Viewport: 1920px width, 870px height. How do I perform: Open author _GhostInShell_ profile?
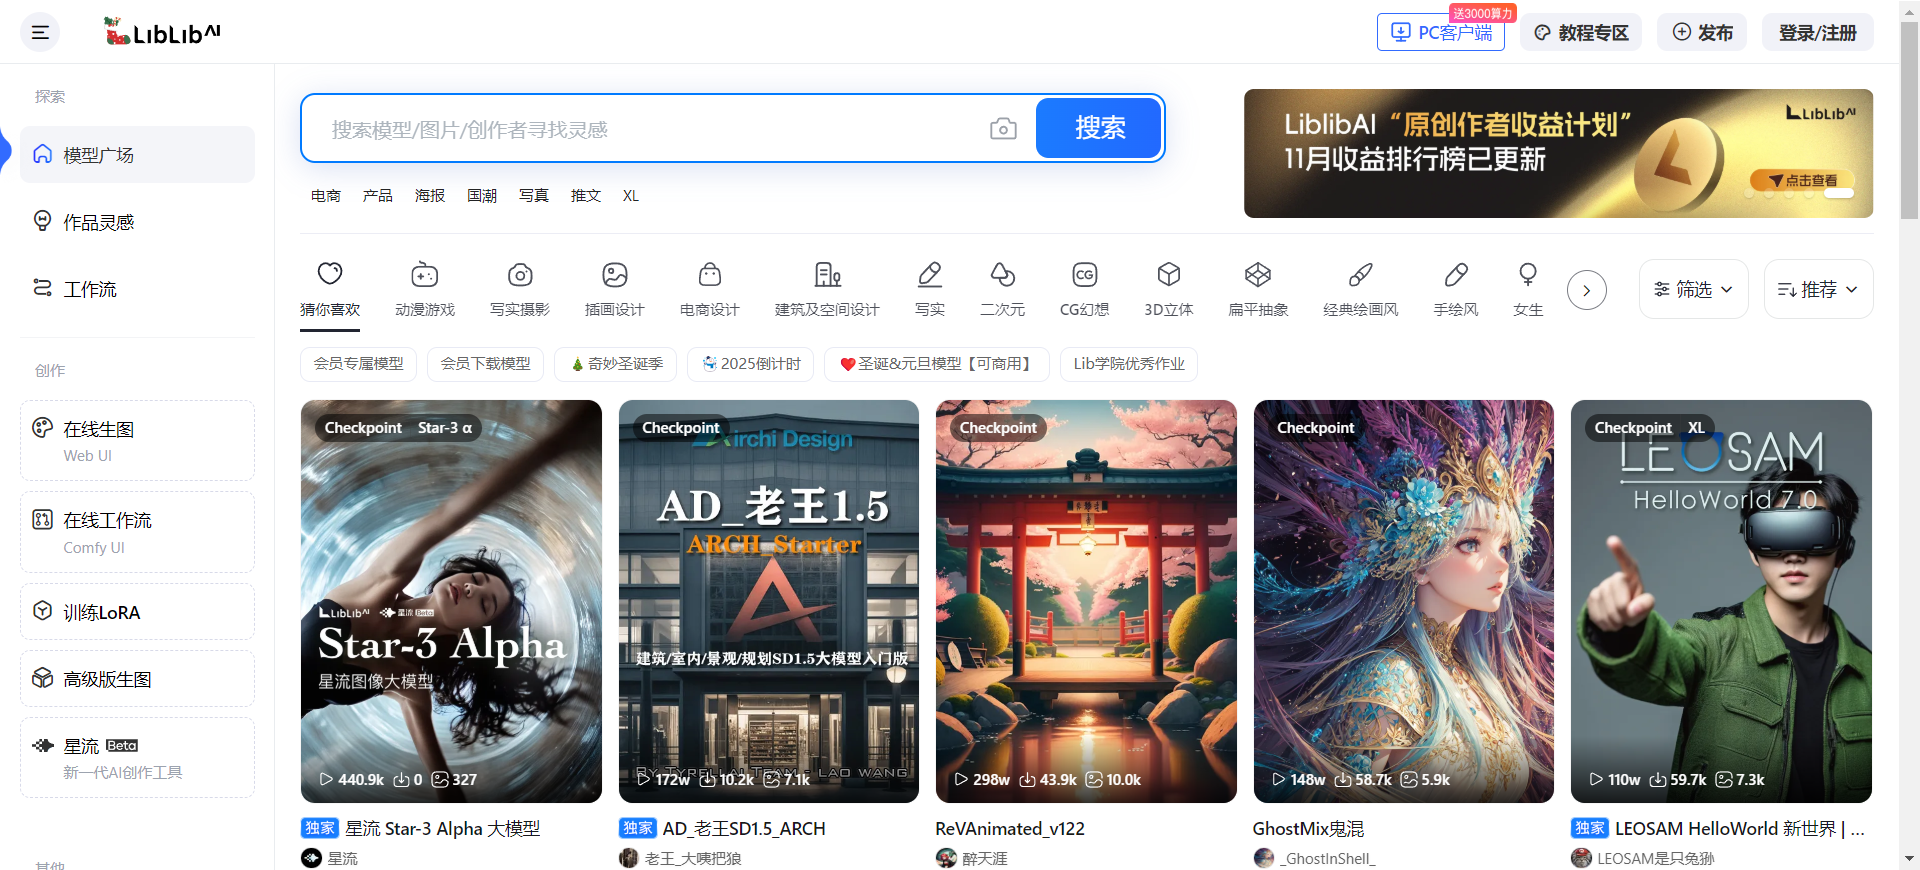pos(1315,858)
